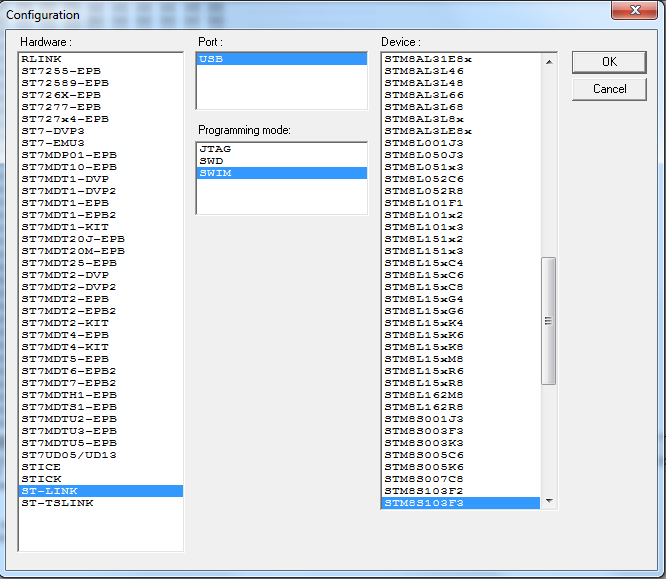Image resolution: width=666 pixels, height=579 pixels.
Task: Close the Configuration dialog window
Action: (635, 10)
